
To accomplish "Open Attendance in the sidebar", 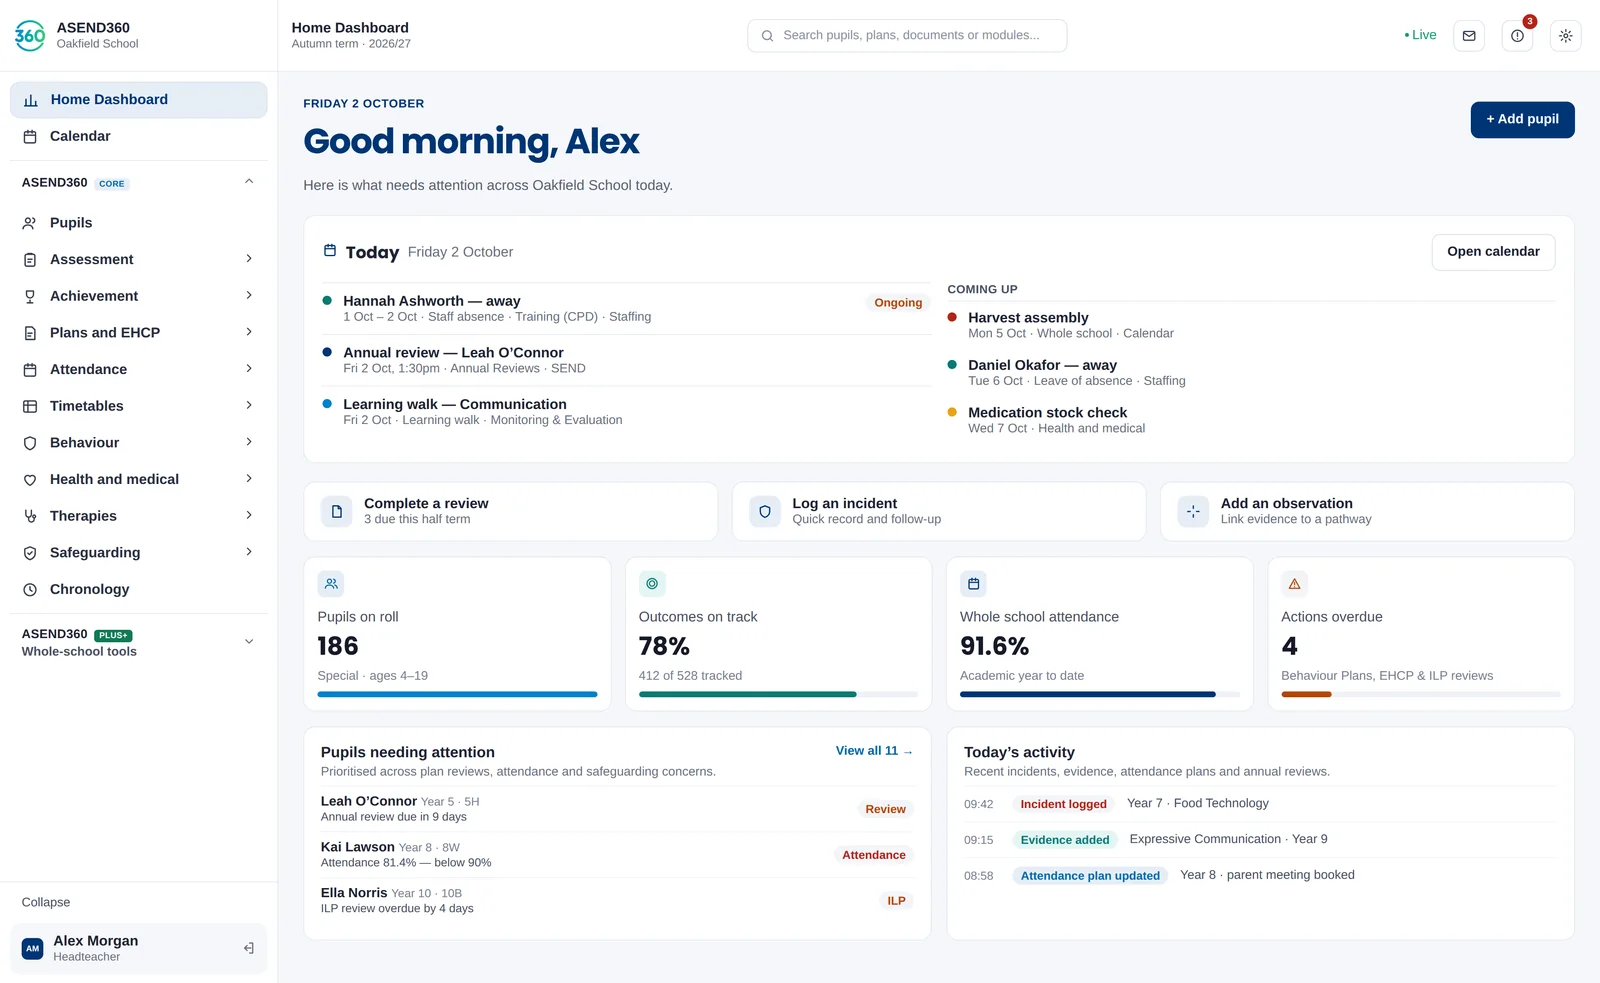I will coord(139,369).
